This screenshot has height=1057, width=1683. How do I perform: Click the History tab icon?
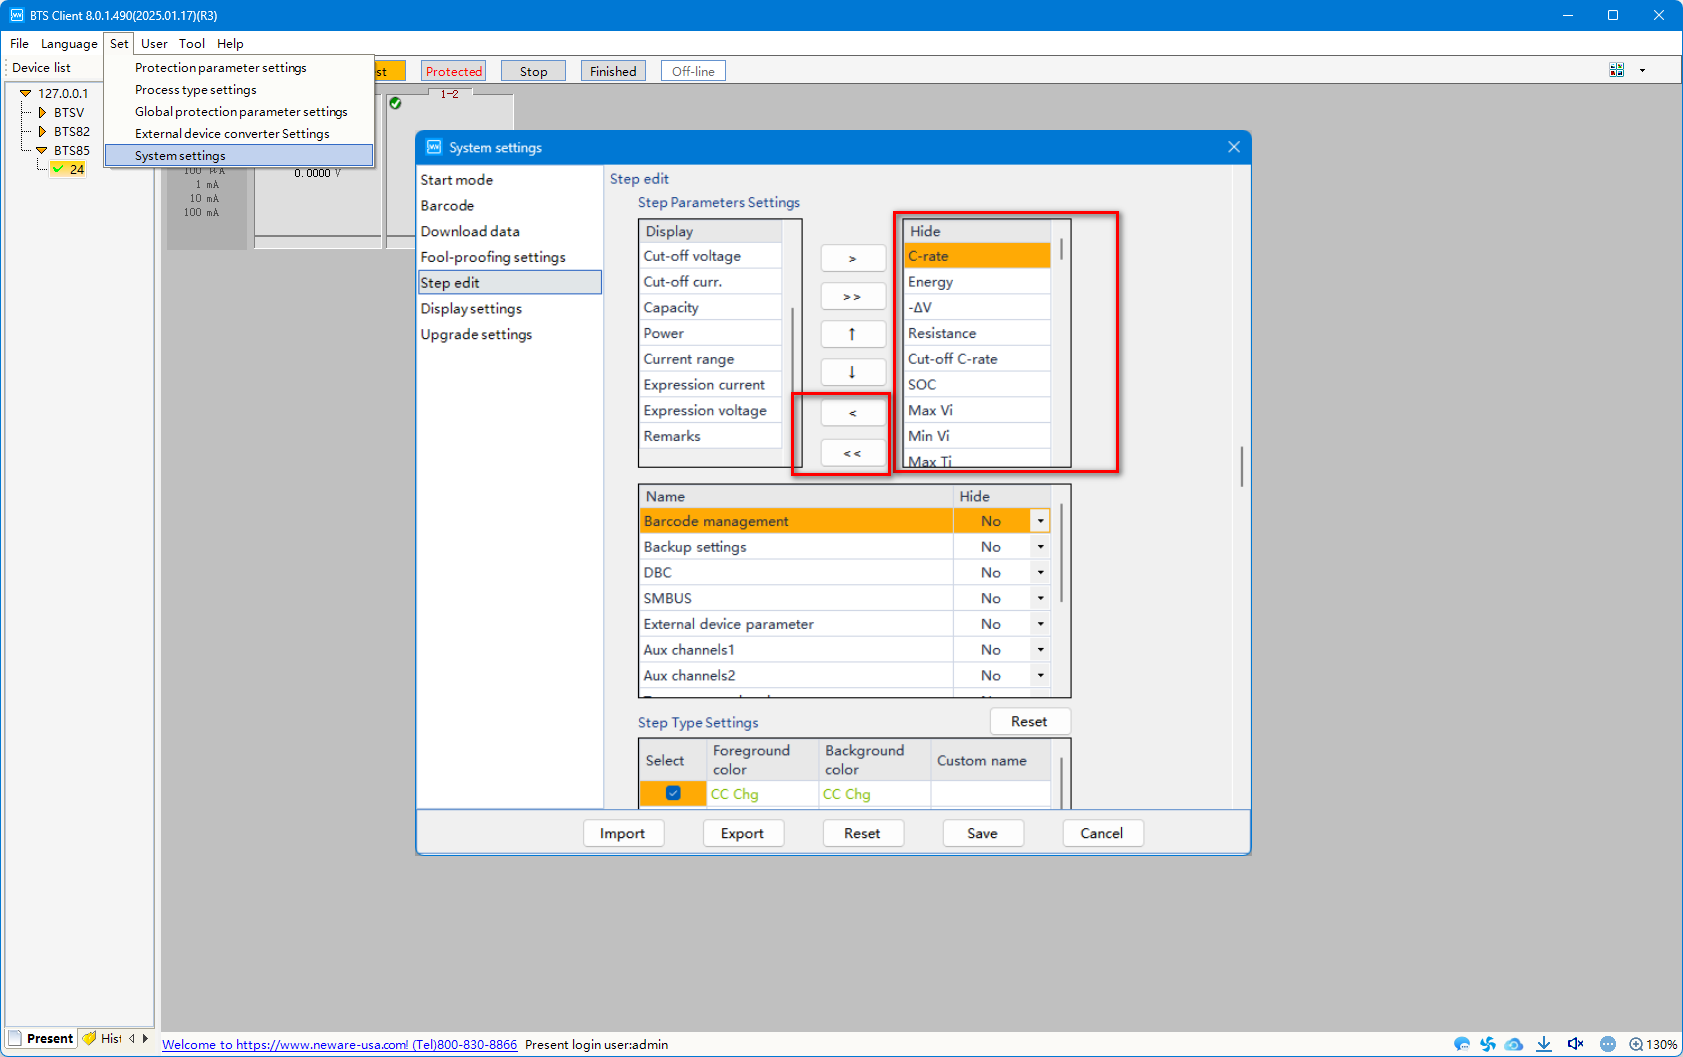[90, 1038]
